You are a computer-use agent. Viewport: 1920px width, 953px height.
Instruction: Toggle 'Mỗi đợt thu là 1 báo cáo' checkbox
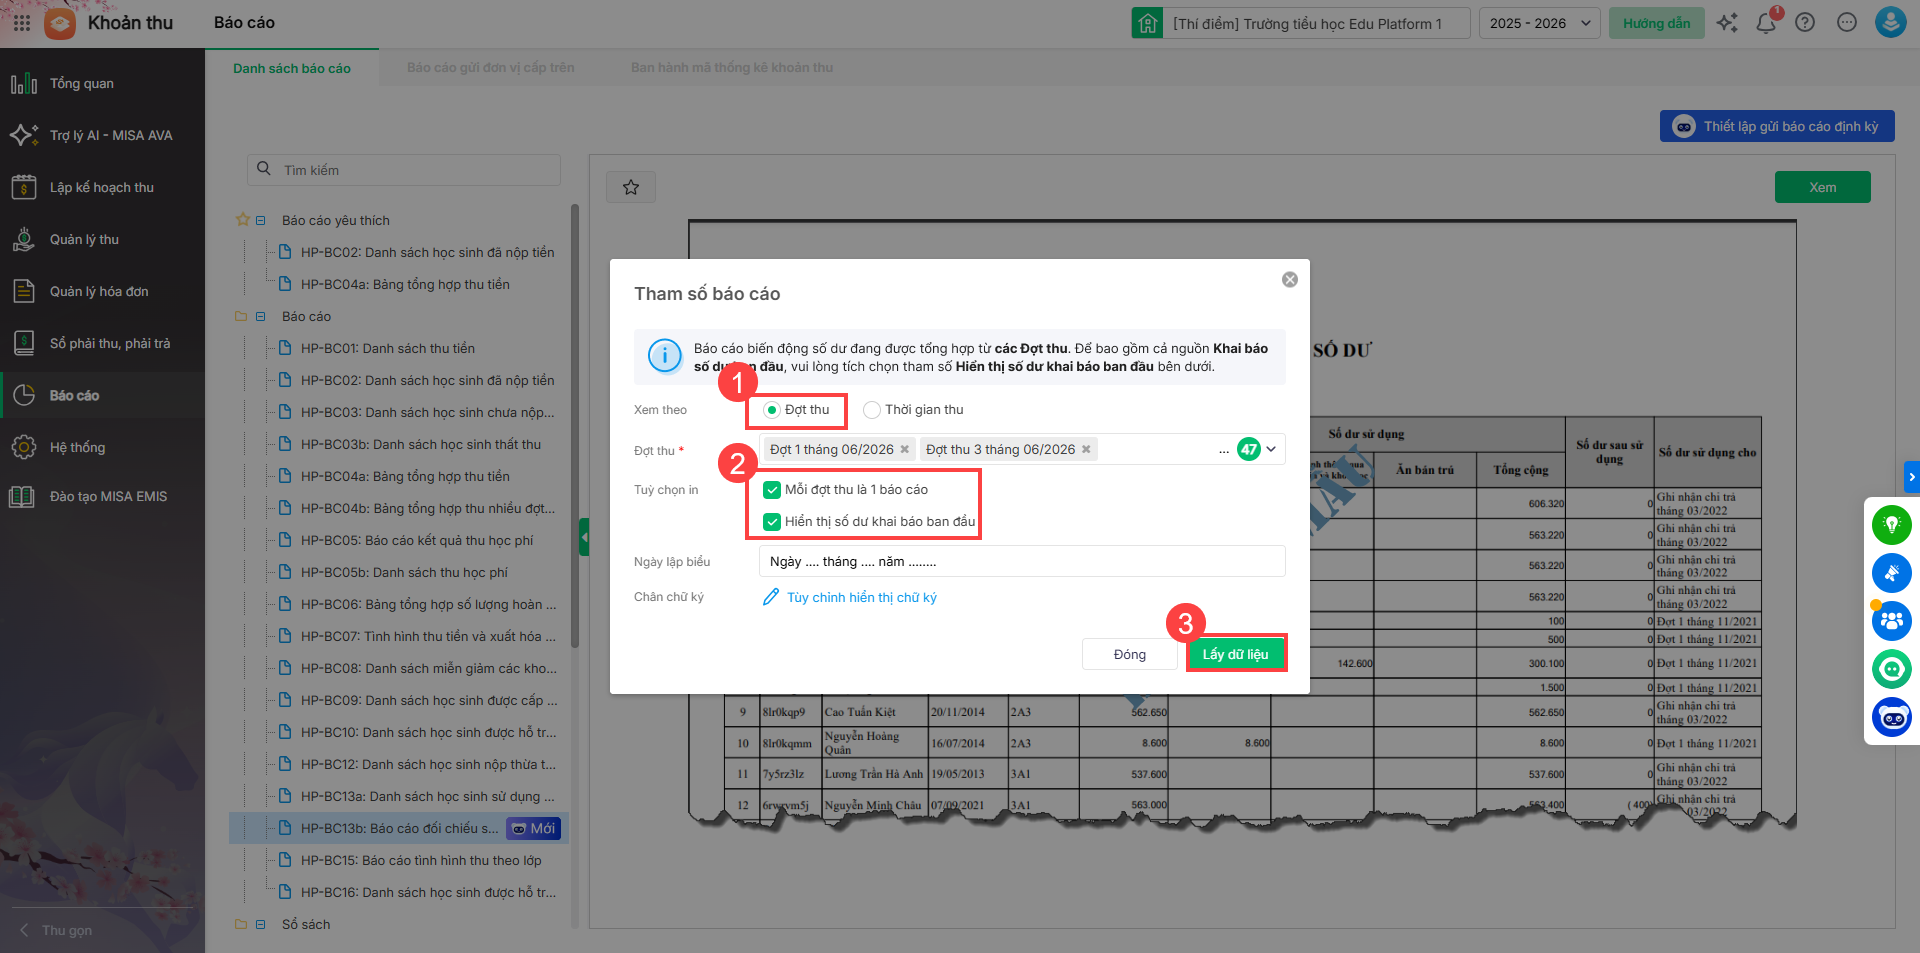(x=772, y=490)
